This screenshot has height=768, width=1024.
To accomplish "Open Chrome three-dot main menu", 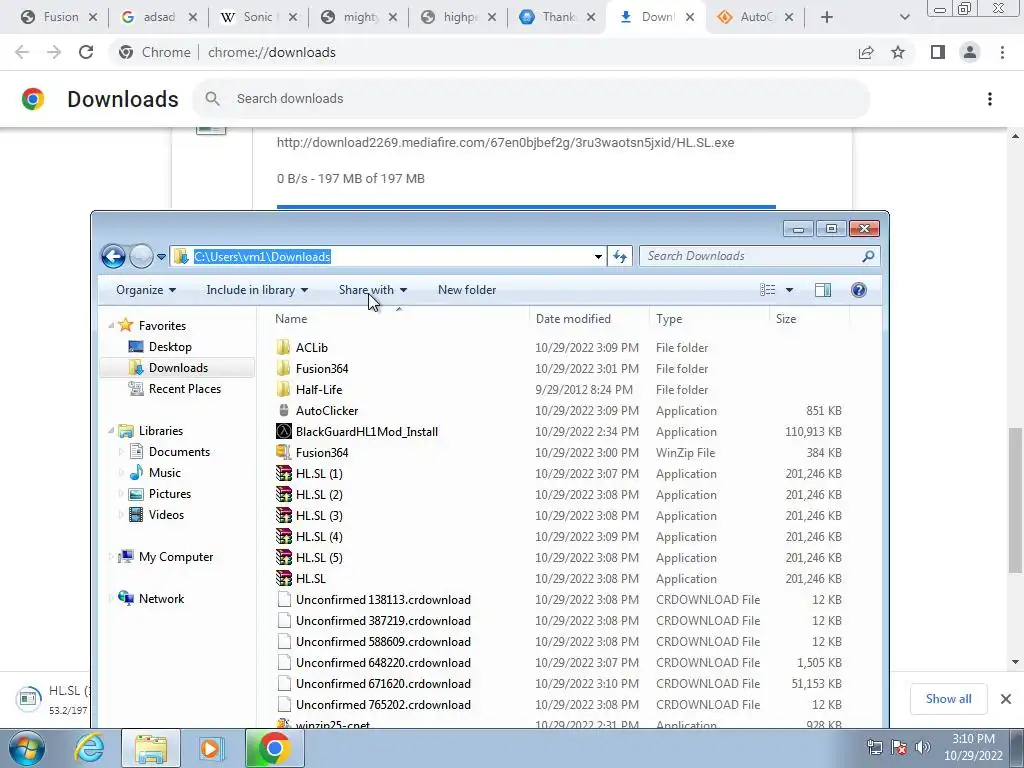I will click(1002, 52).
